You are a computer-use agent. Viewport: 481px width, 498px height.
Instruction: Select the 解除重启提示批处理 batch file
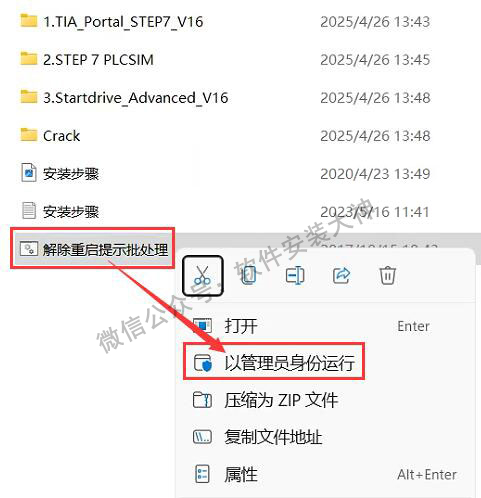tap(94, 249)
